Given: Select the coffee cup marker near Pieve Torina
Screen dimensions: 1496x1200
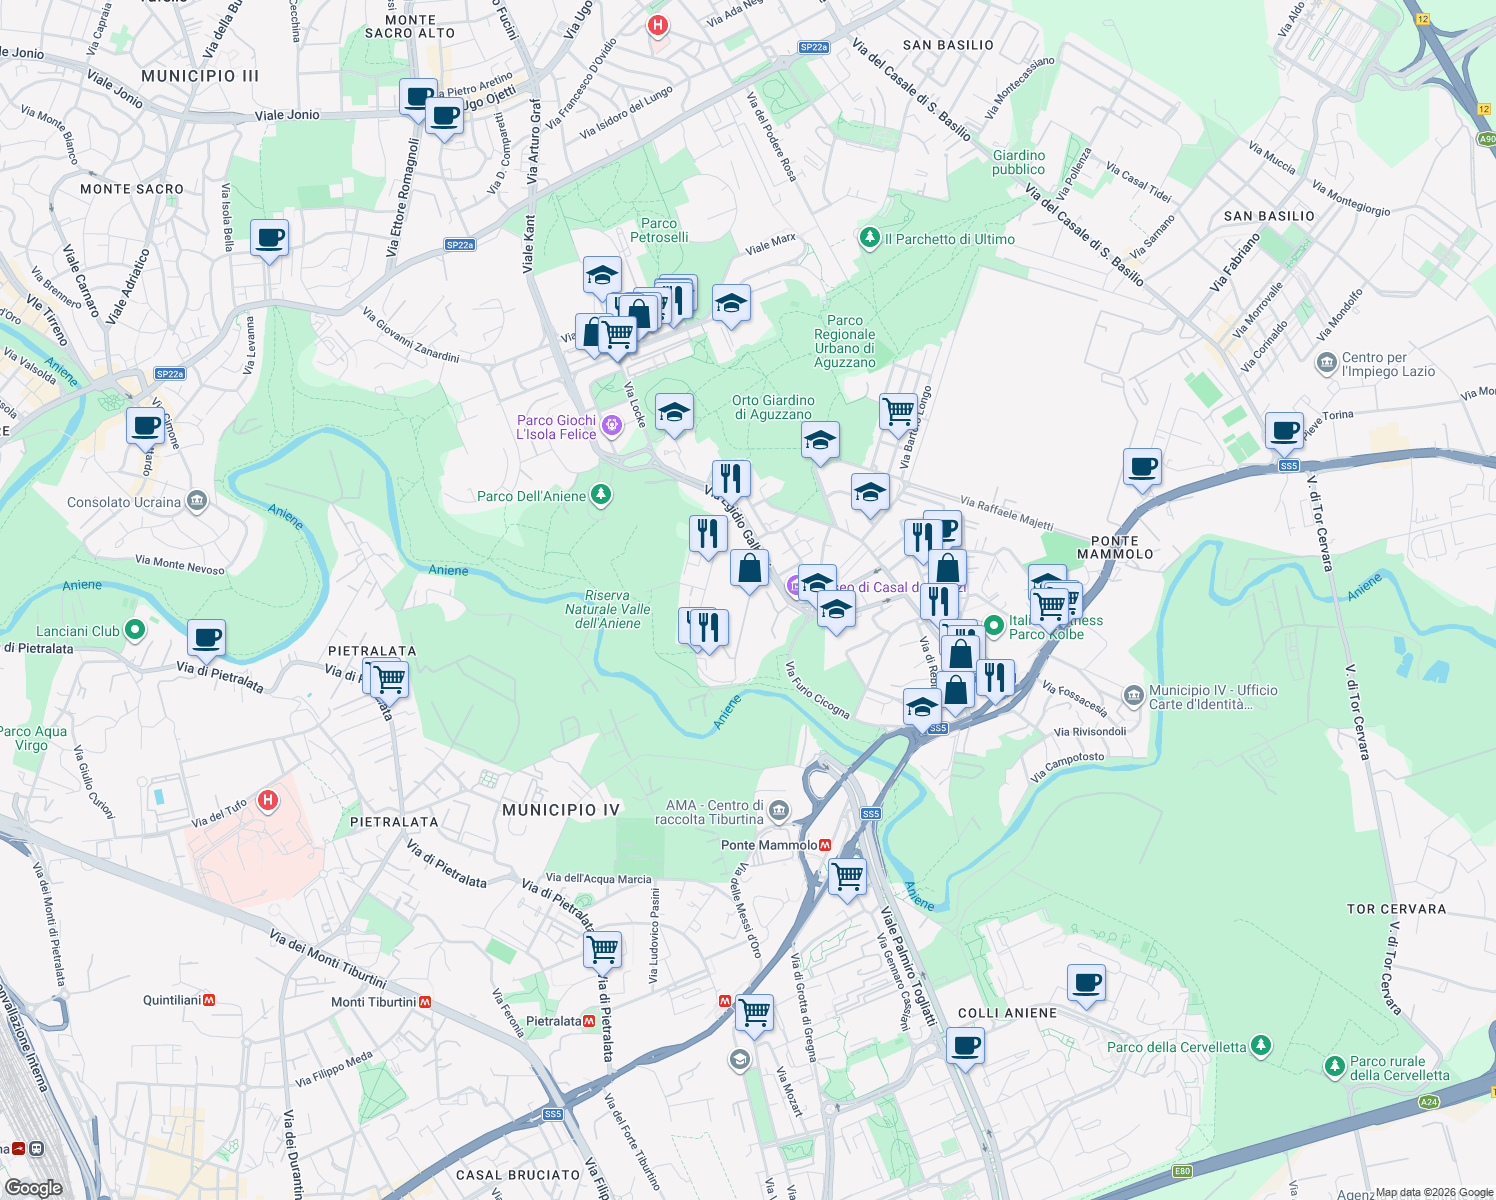Looking at the screenshot, I should coord(1283,432).
